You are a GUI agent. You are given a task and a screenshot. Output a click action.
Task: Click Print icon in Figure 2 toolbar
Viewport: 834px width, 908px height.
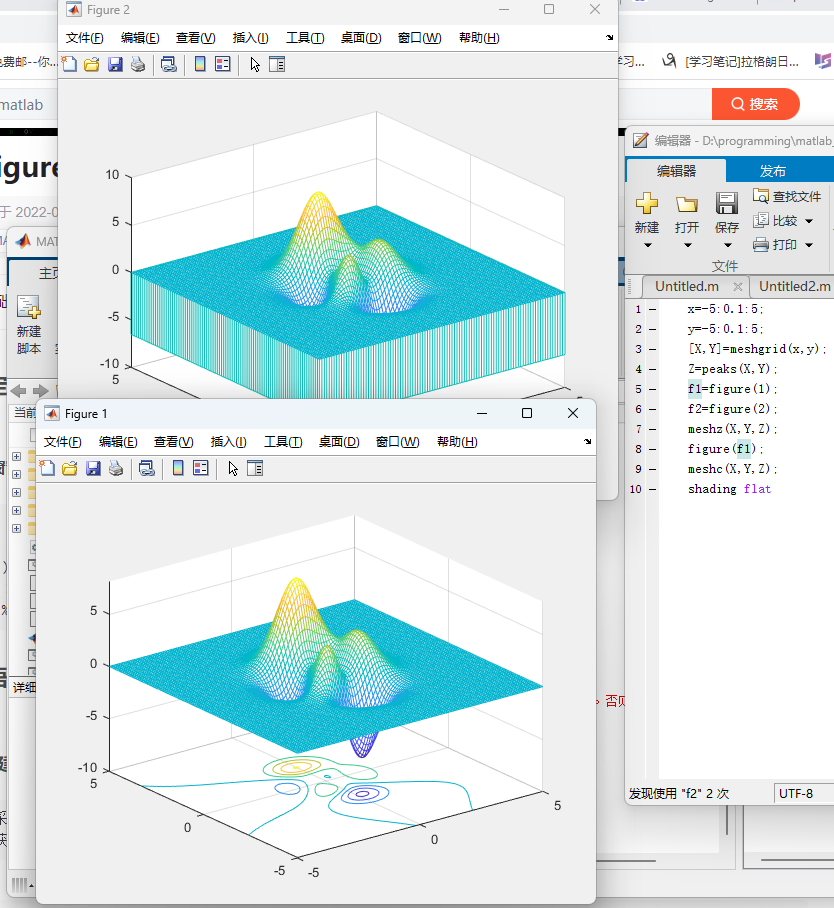138,64
